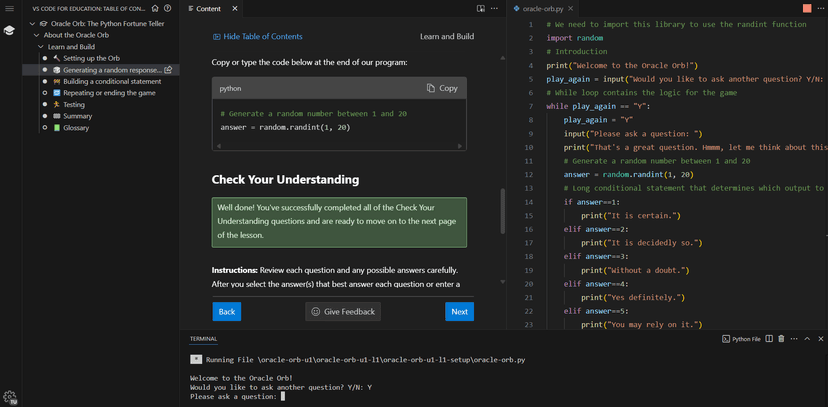Stop the running file with the red square
The height and width of the screenshot is (407, 828).
coord(807,8)
